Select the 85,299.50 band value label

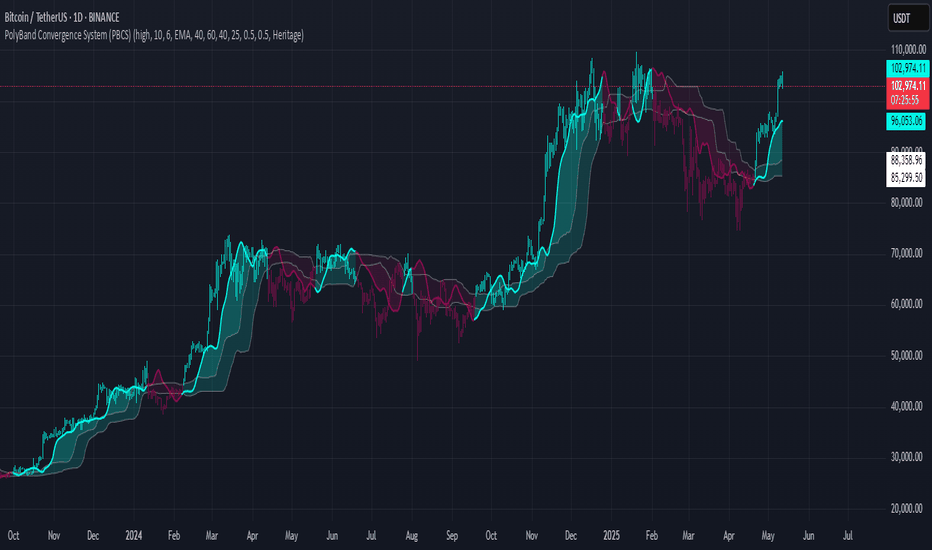(906, 178)
